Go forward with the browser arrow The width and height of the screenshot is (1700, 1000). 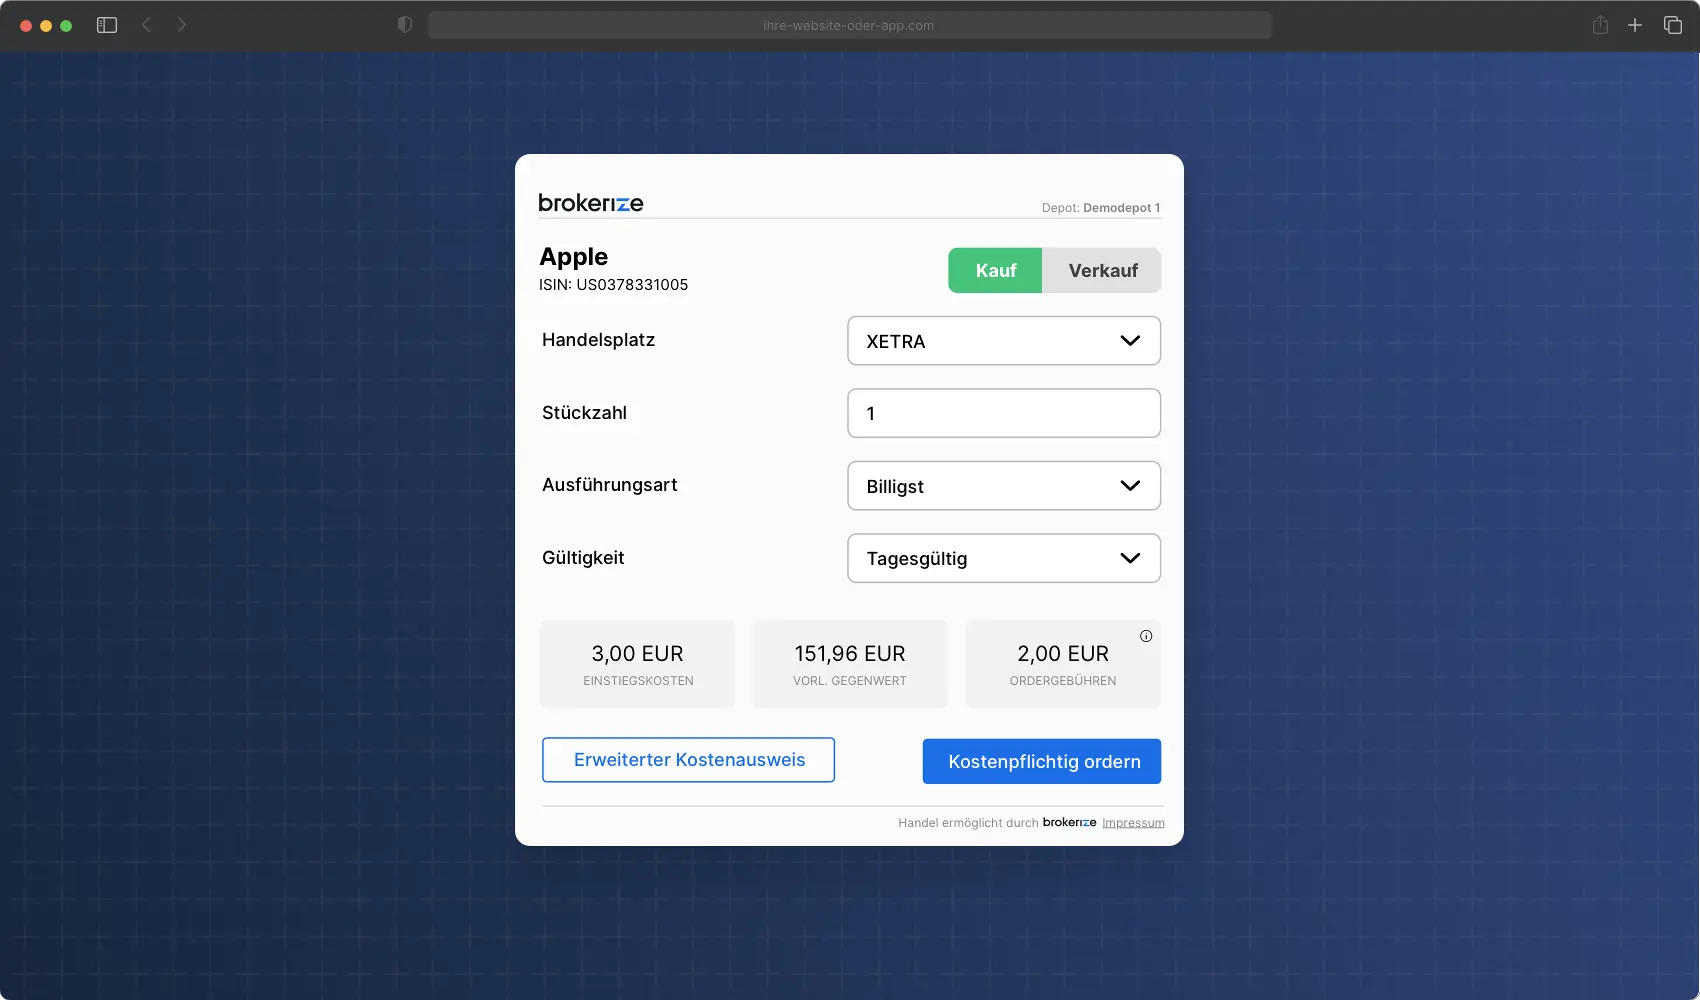click(x=181, y=25)
